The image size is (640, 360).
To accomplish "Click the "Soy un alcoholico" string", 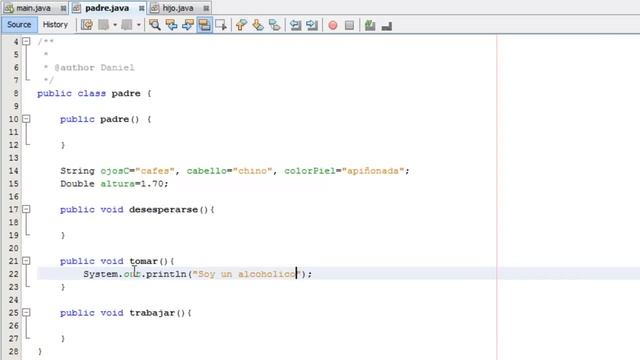I will 247,274.
